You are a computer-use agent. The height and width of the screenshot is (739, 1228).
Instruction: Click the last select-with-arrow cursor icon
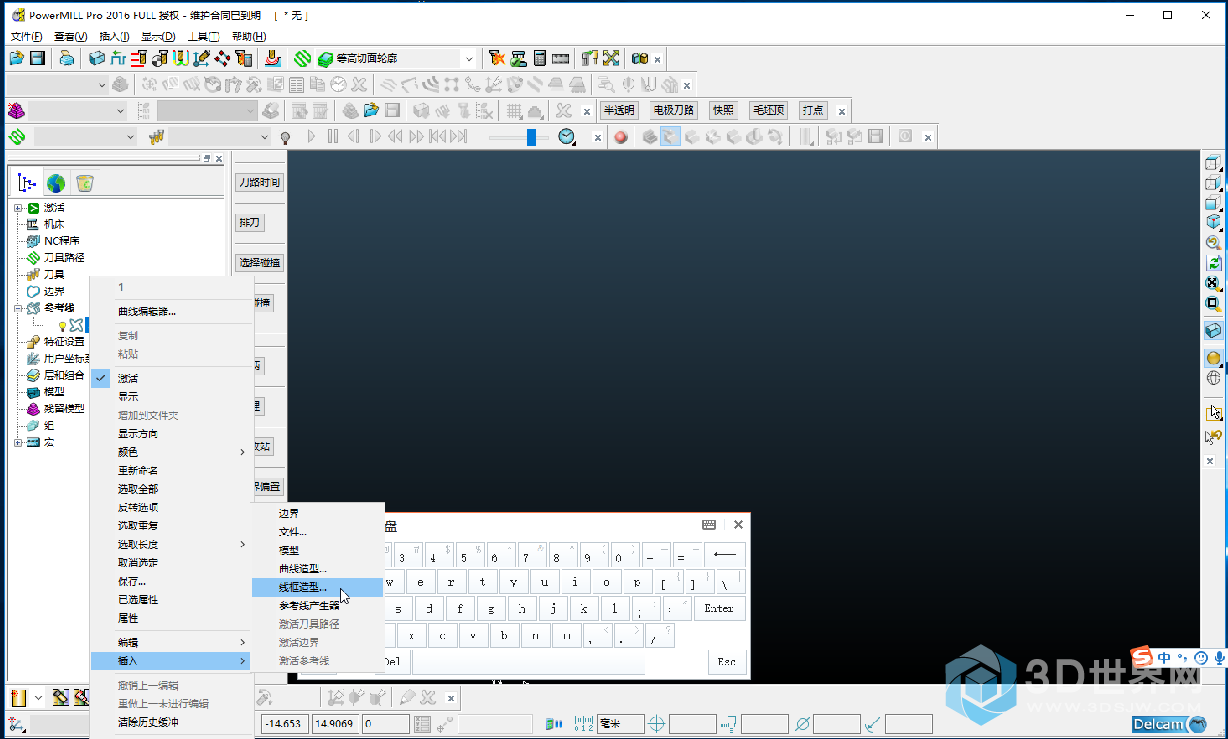click(x=1213, y=436)
